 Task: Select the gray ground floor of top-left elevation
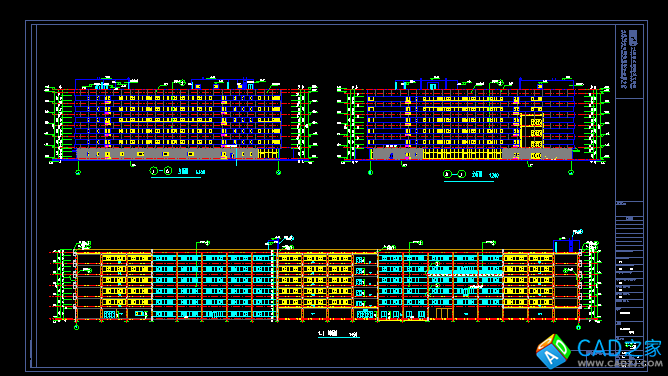pyautogui.click(x=167, y=154)
